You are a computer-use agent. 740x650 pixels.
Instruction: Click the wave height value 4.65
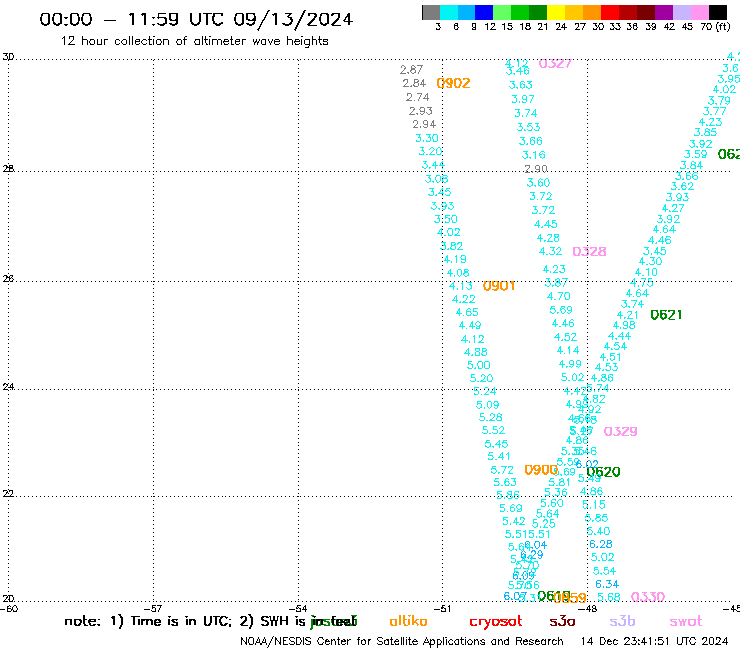coord(467,312)
